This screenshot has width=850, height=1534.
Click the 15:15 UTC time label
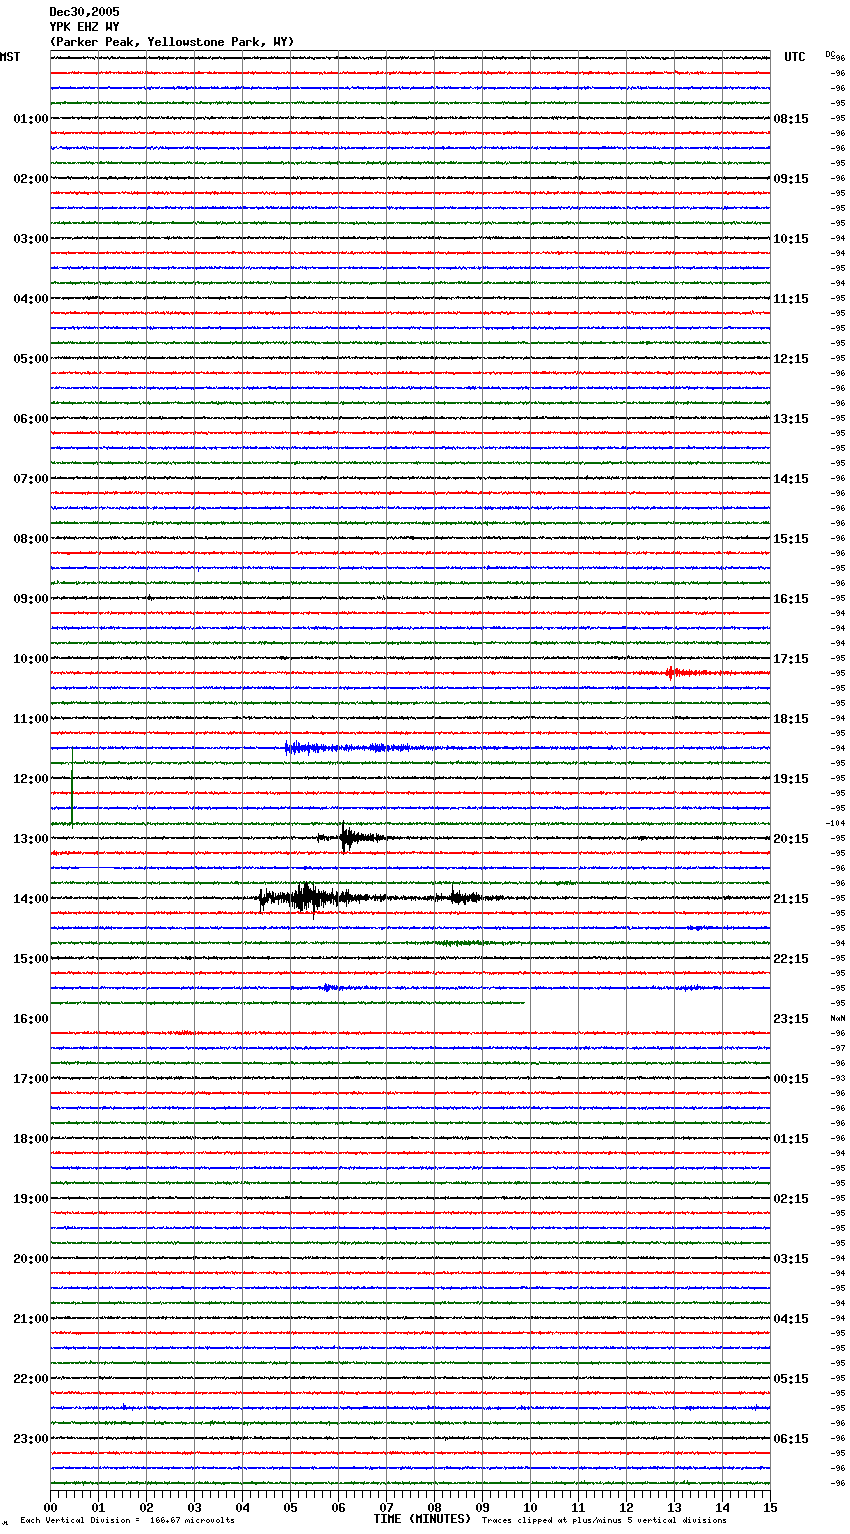tap(791, 539)
